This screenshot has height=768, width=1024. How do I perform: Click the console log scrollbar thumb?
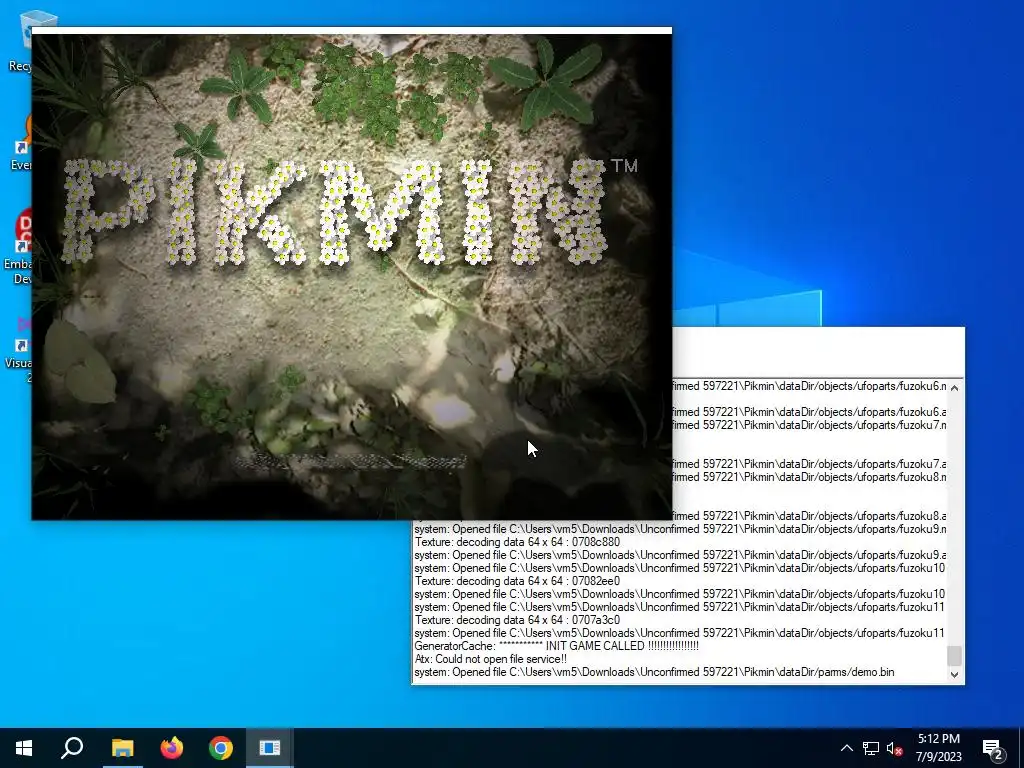coord(954,654)
